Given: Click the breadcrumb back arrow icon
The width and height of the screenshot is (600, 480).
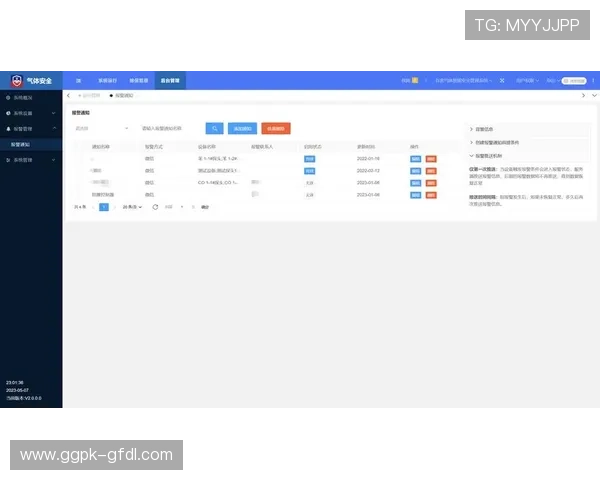Looking at the screenshot, I should point(68,95).
